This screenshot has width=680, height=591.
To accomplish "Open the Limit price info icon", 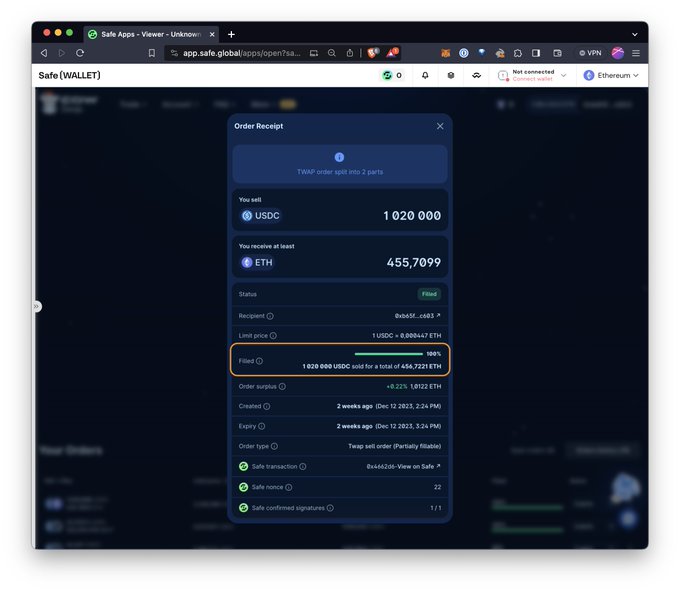I will tap(273, 336).
